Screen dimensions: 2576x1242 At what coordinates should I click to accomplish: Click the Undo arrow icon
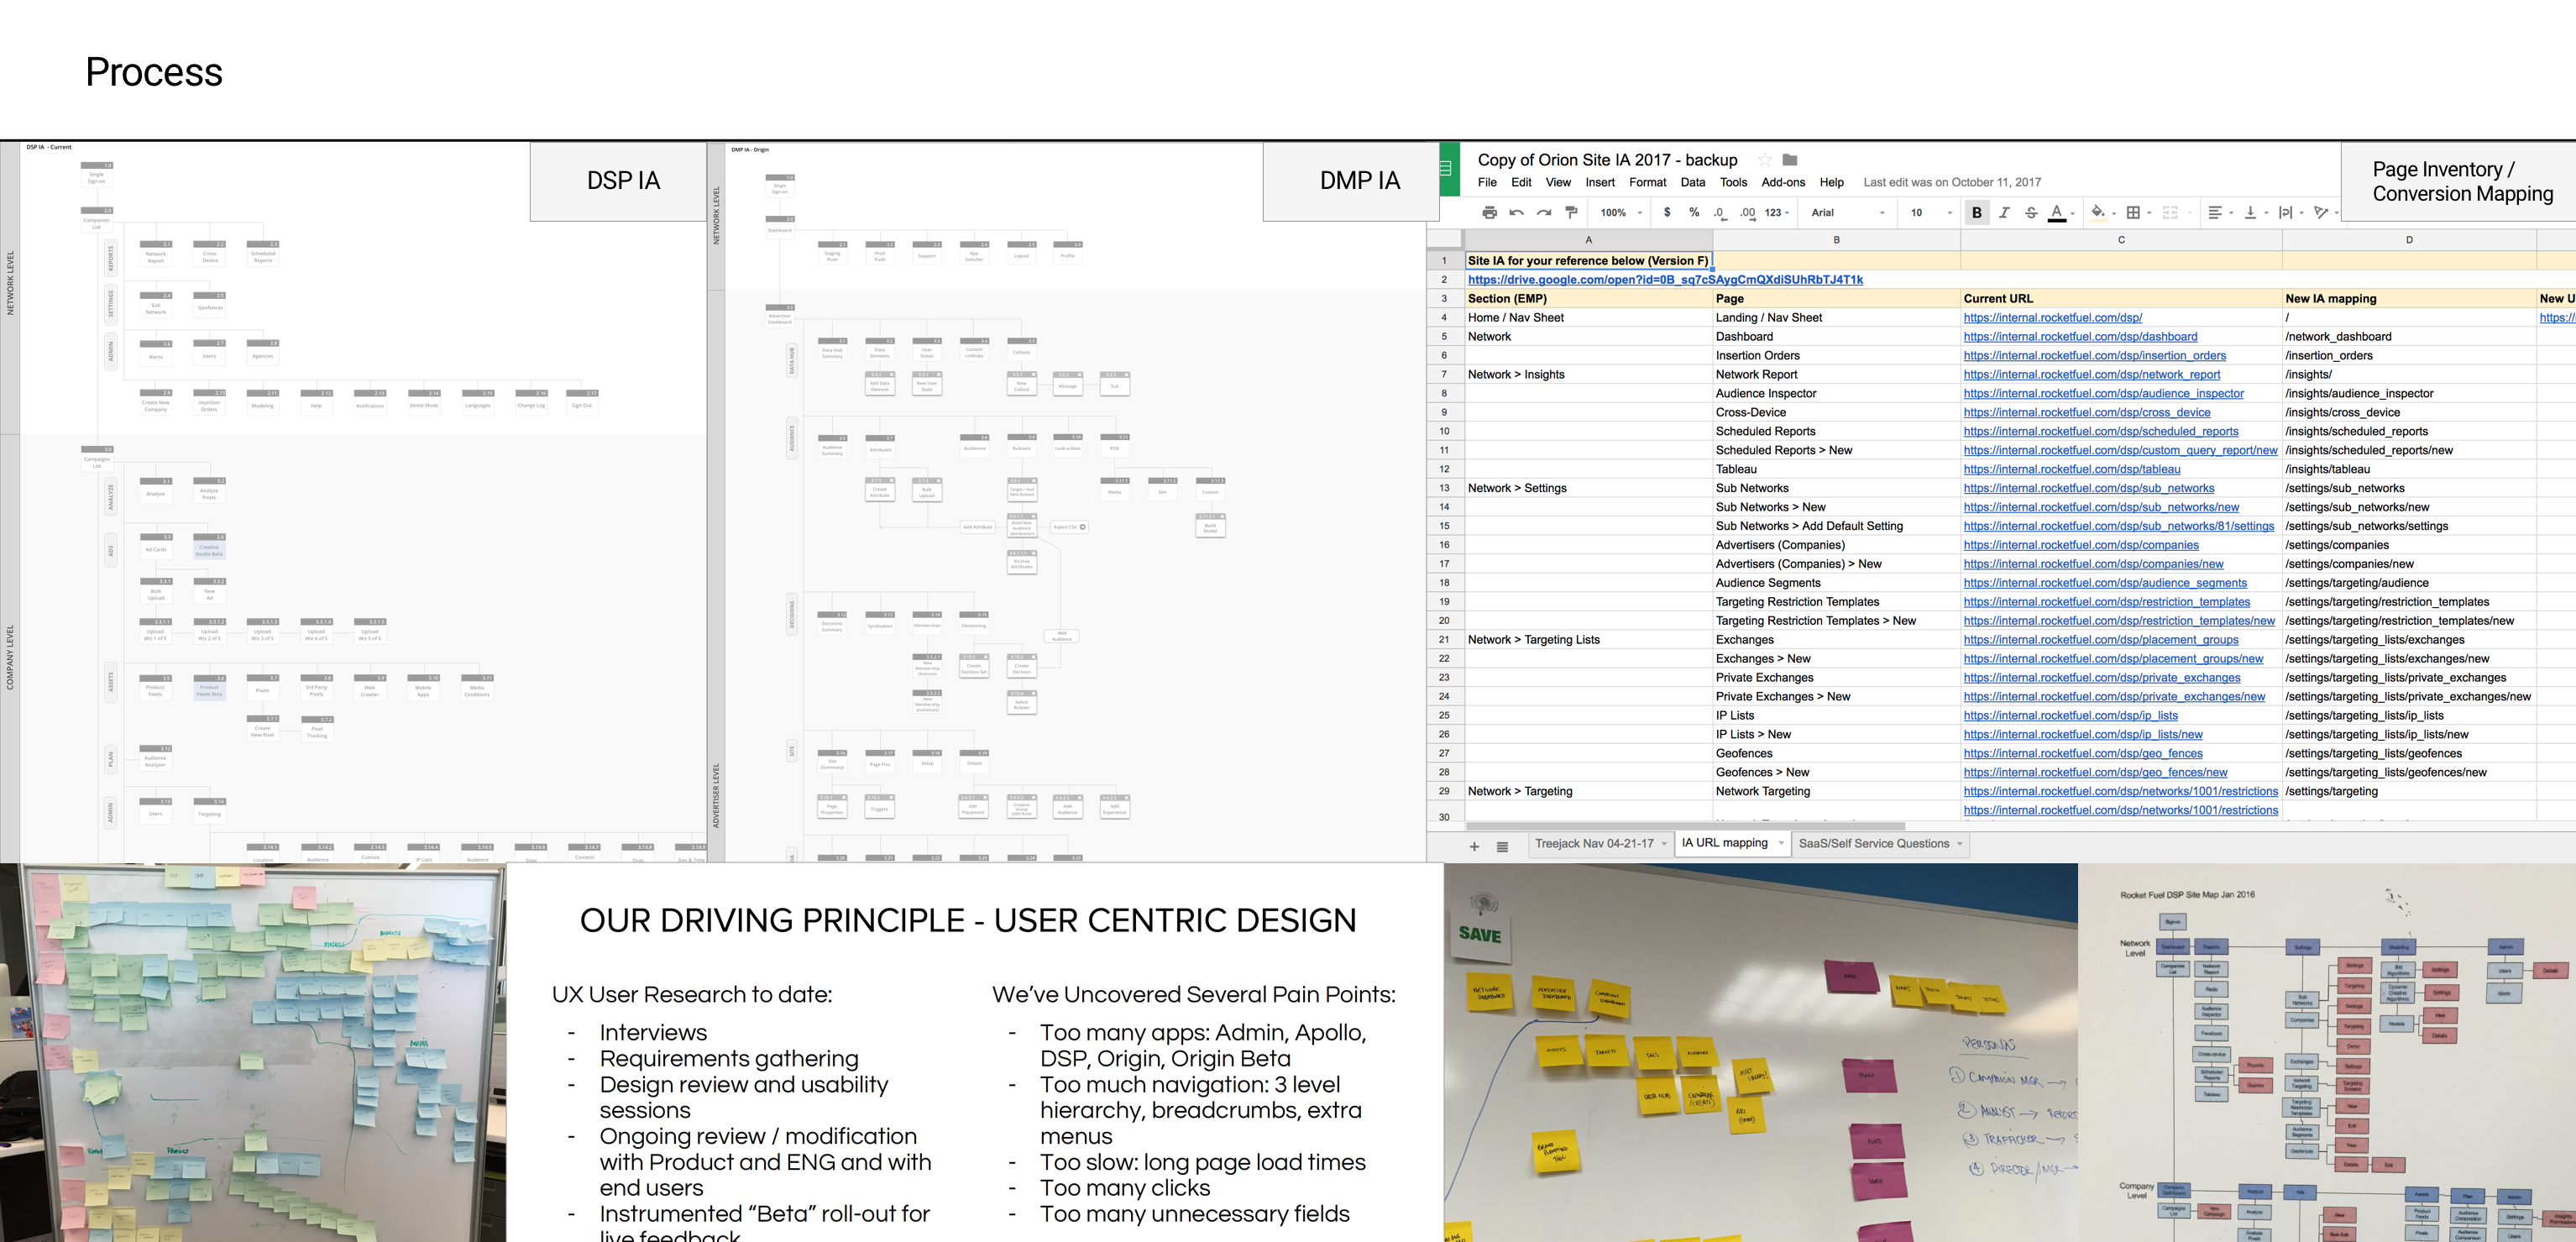pos(1516,212)
